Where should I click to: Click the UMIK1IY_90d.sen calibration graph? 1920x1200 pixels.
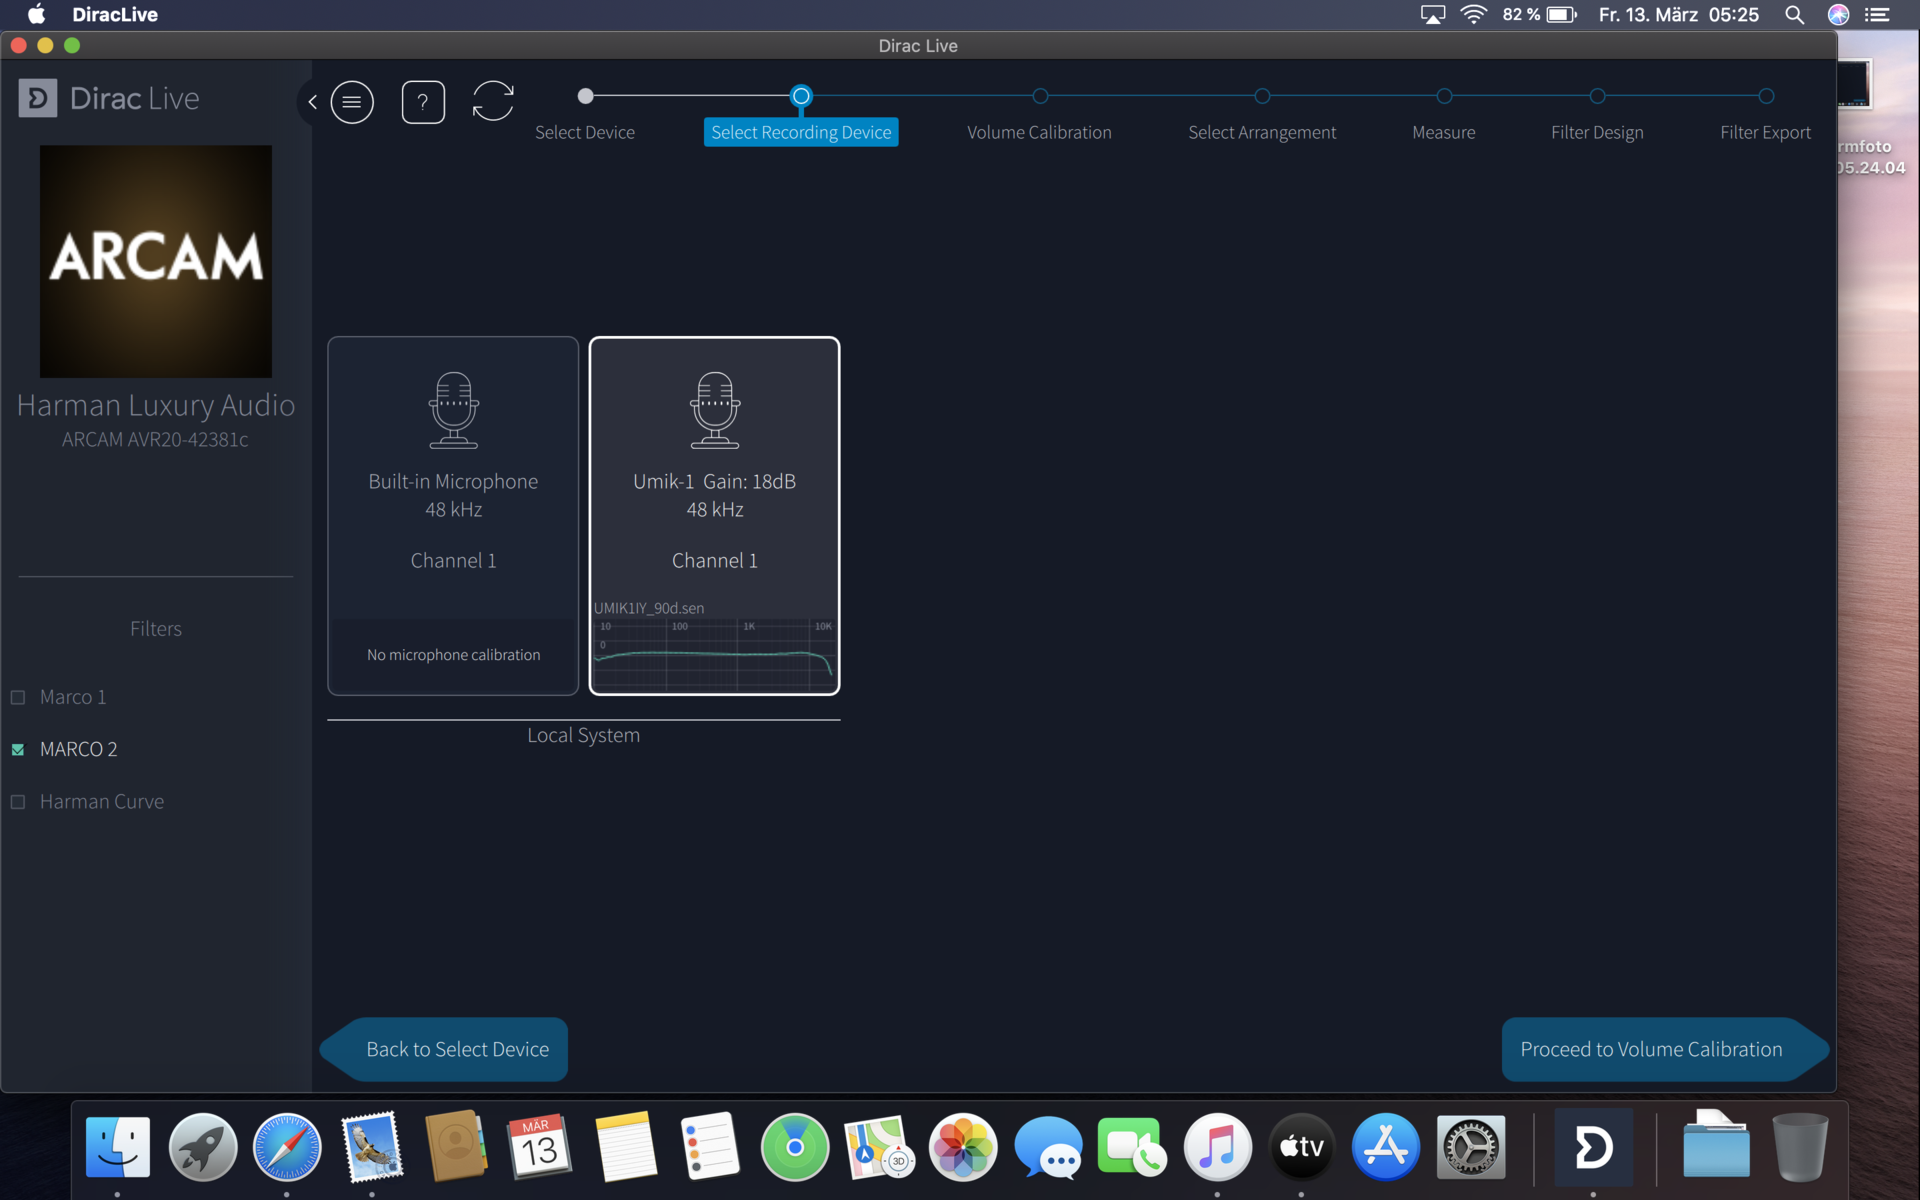click(714, 653)
